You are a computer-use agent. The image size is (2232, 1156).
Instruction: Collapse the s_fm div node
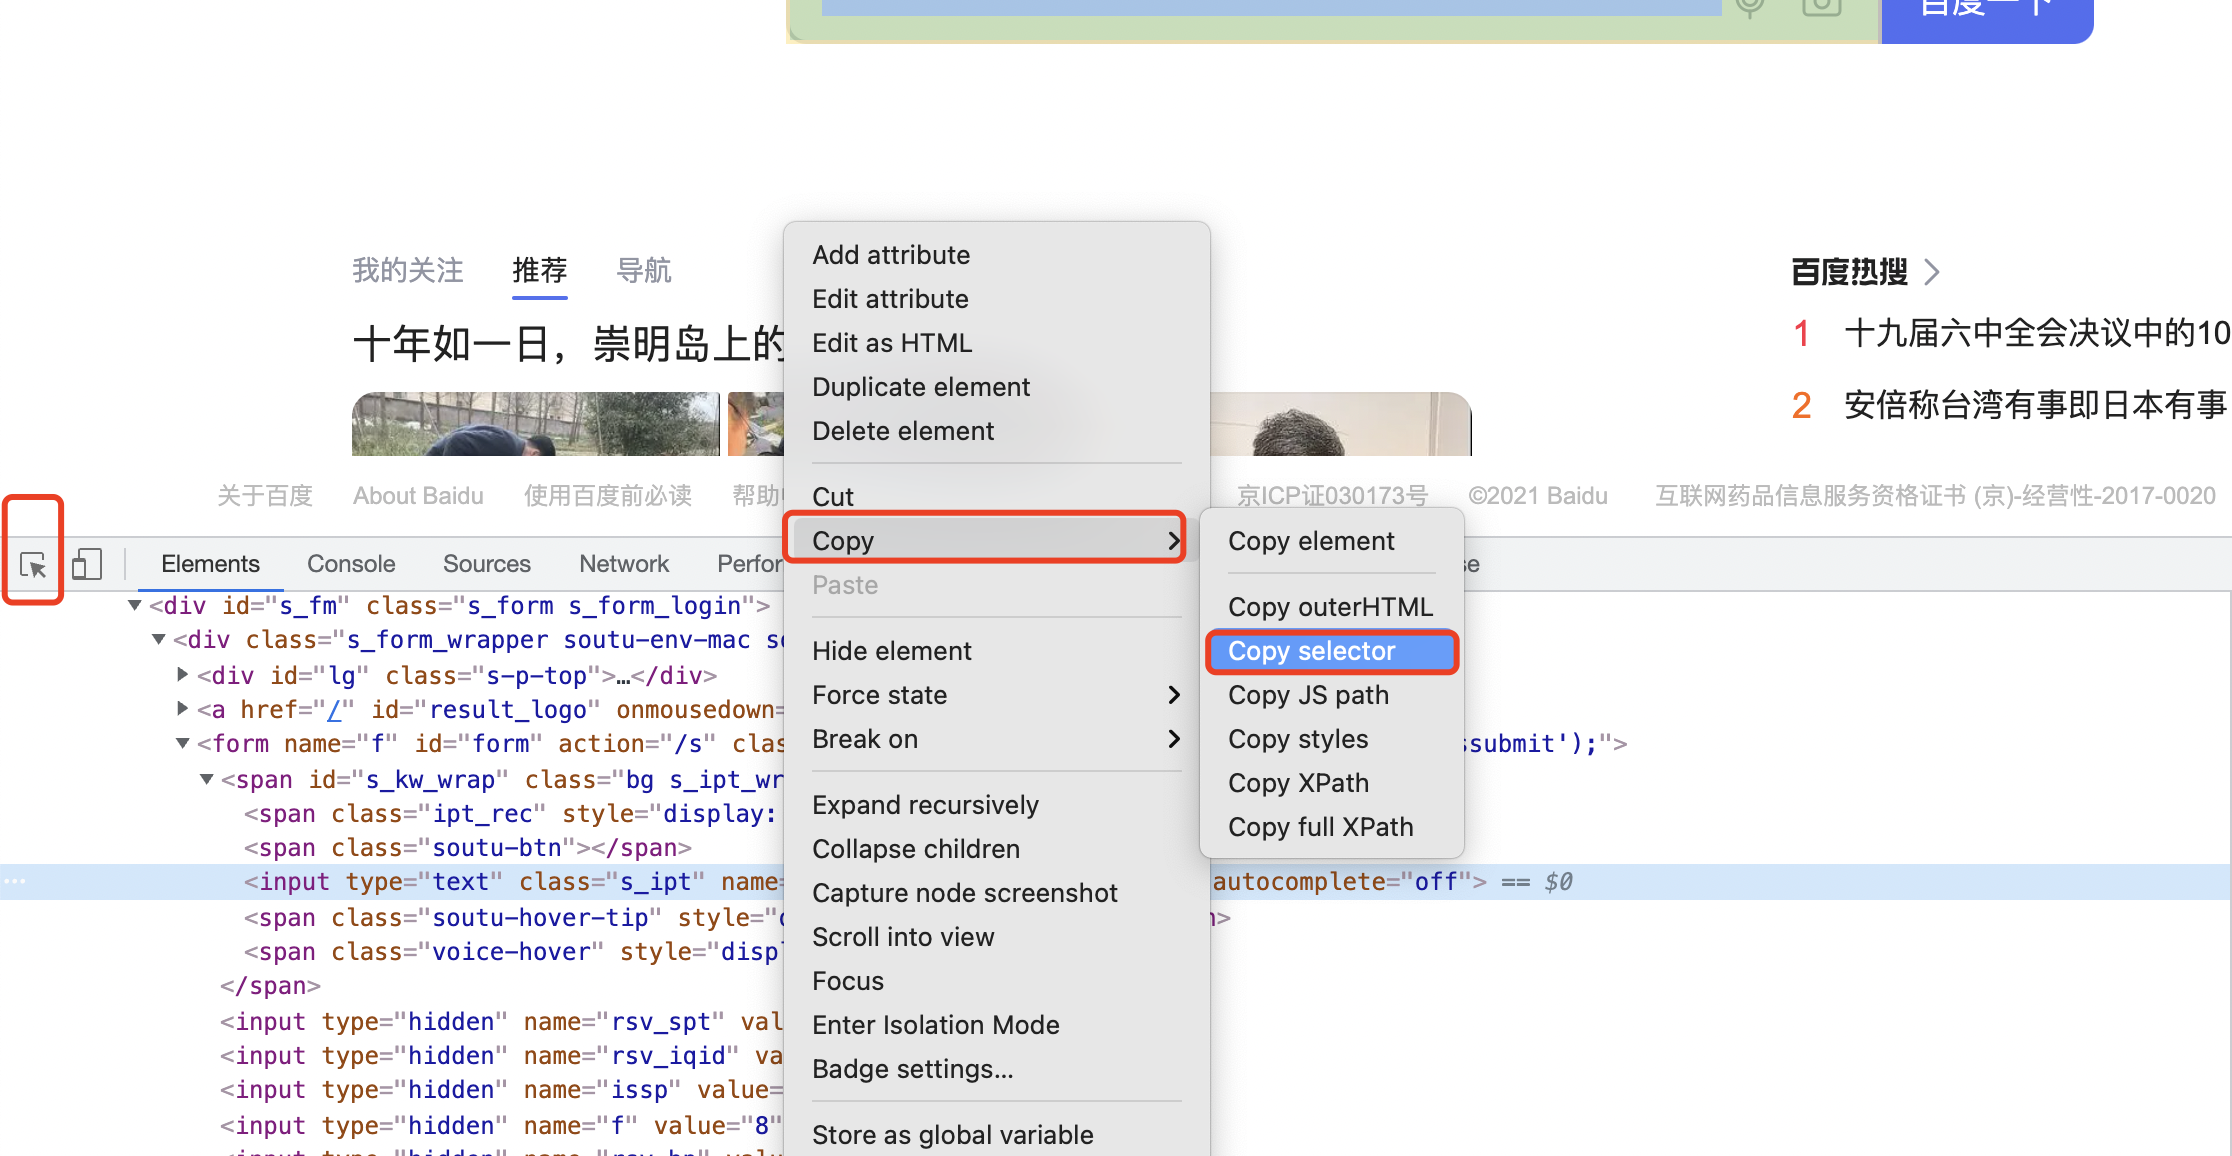[134, 605]
